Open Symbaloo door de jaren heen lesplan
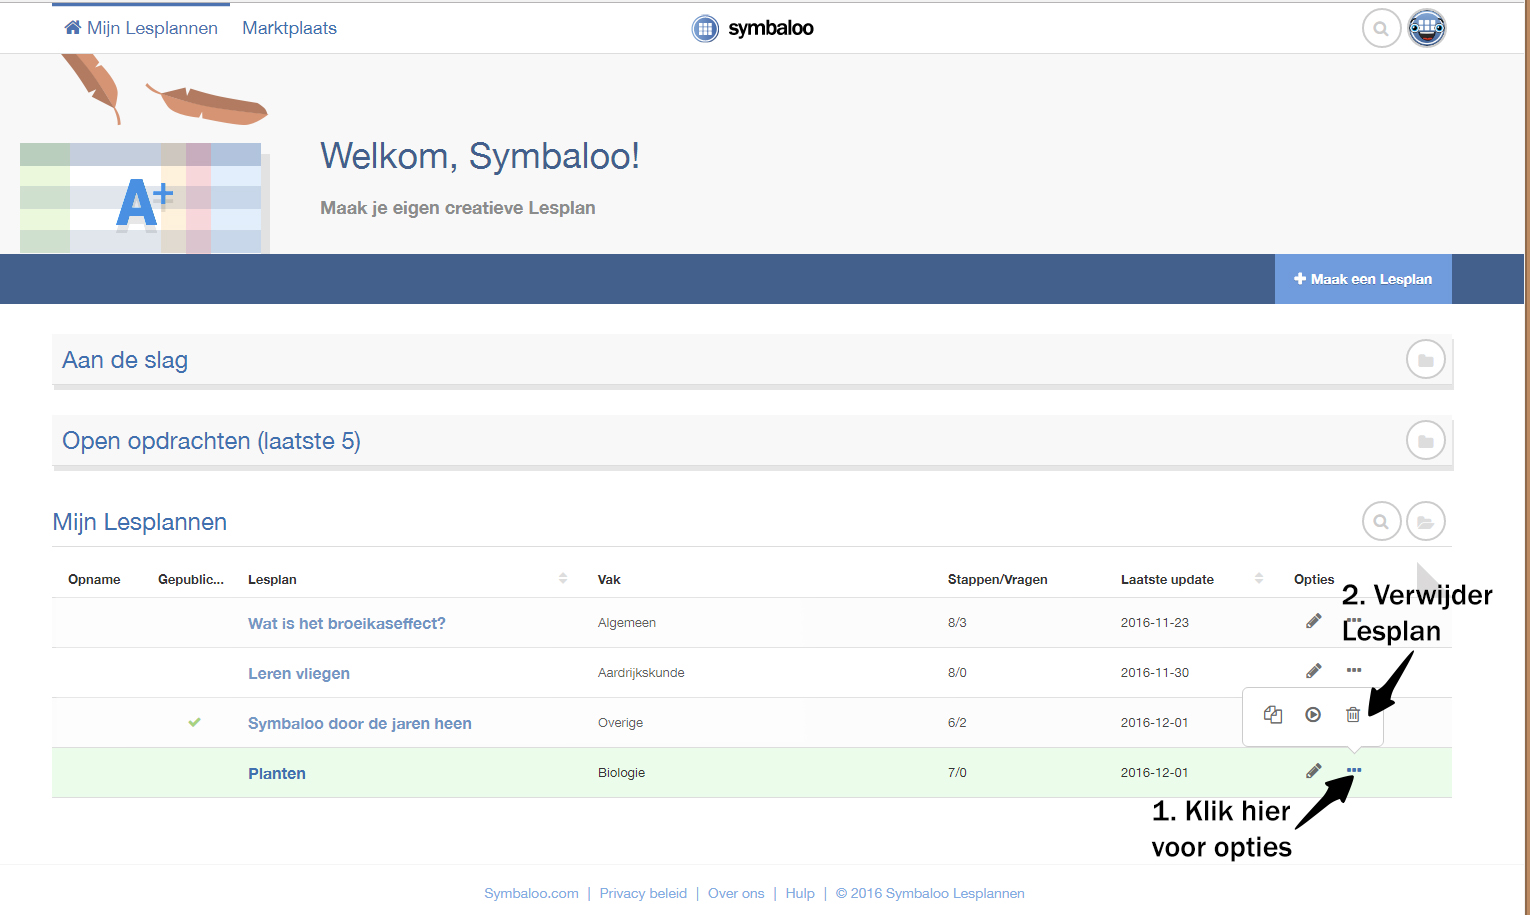1530x915 pixels. [x=360, y=723]
